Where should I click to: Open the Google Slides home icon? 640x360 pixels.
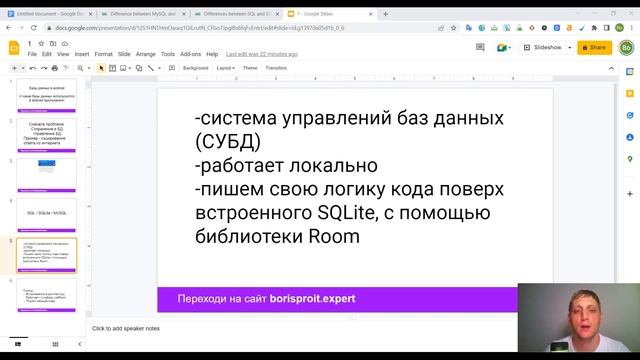tap(14, 48)
